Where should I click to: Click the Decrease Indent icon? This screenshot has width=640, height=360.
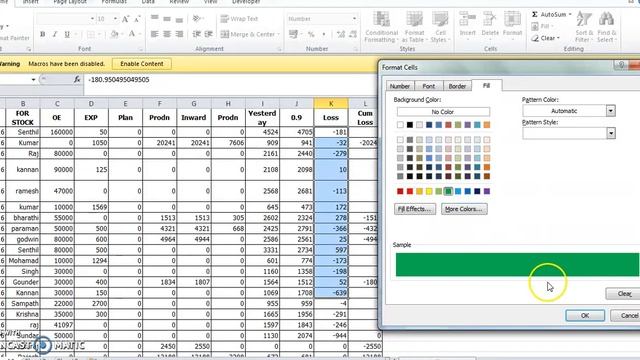[196, 34]
